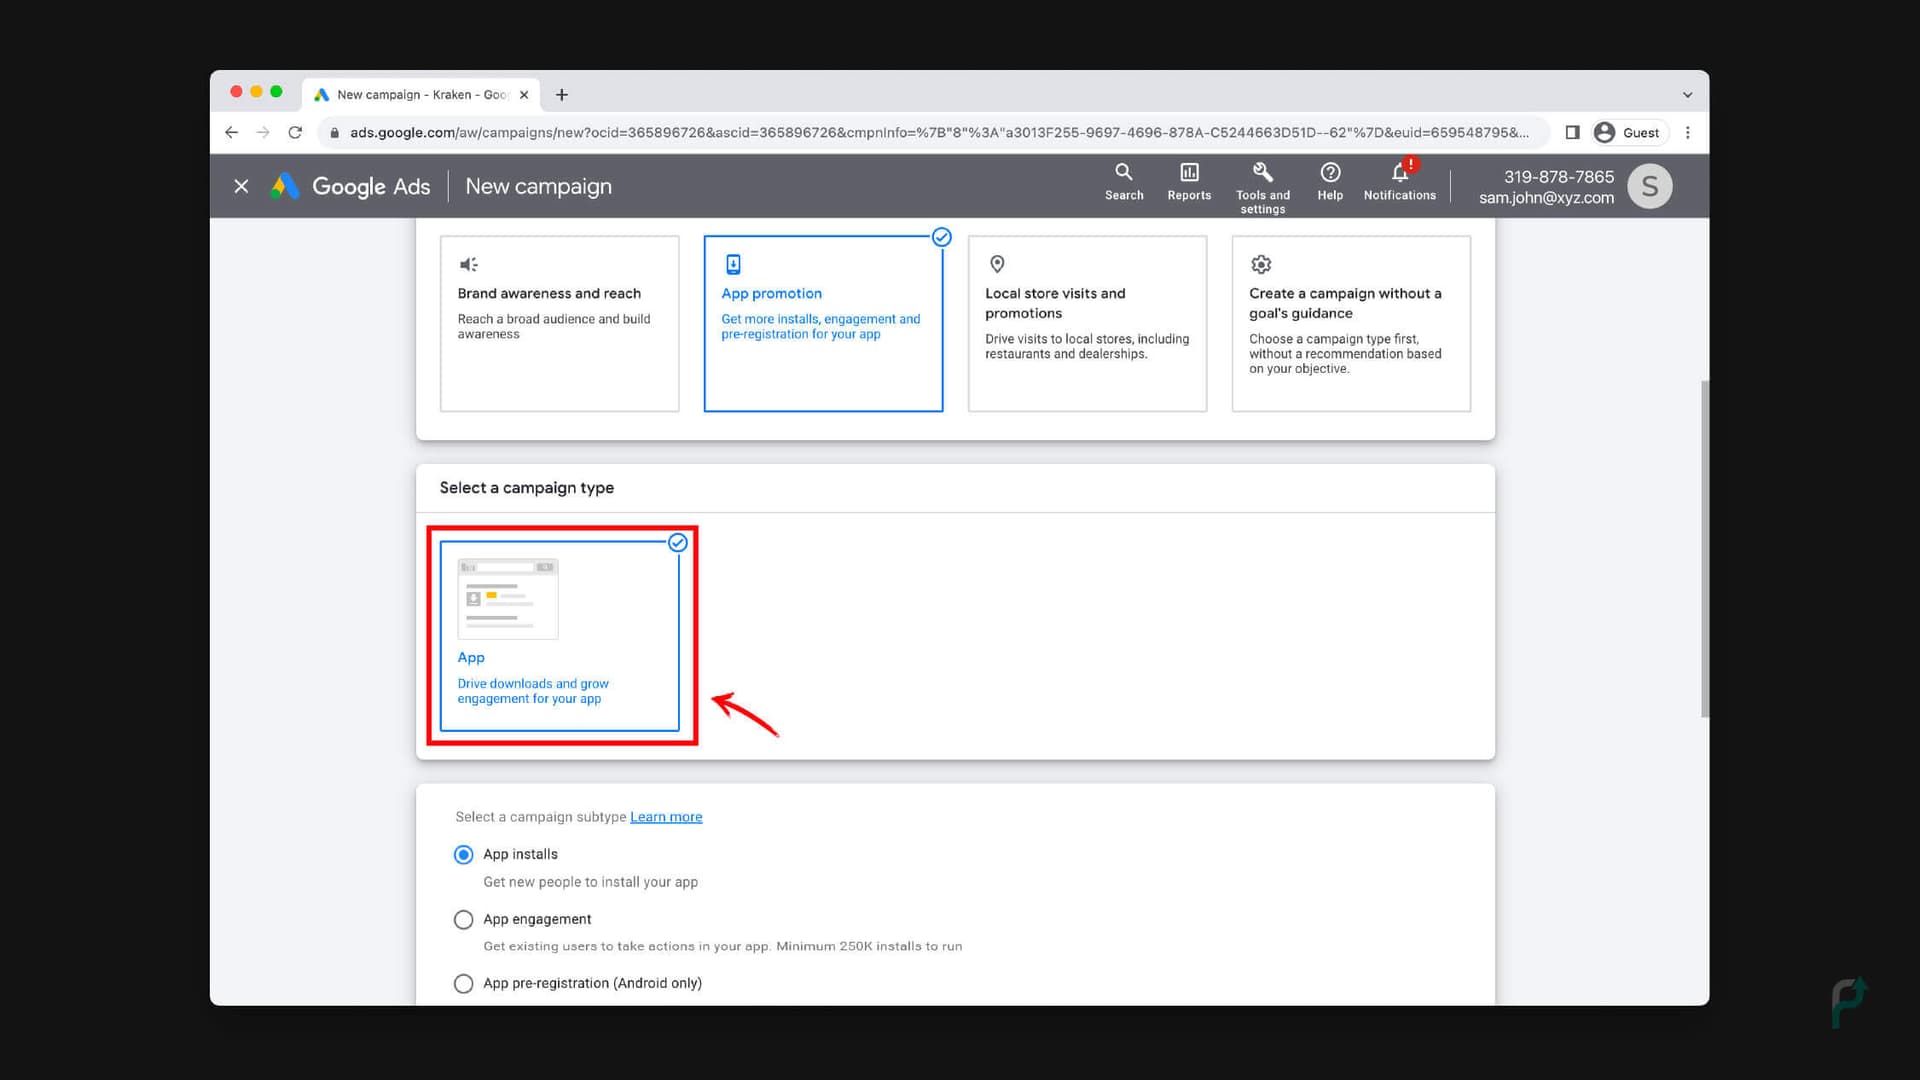Select the Brand awareness and reach goal
The height and width of the screenshot is (1080, 1920).
click(560, 323)
